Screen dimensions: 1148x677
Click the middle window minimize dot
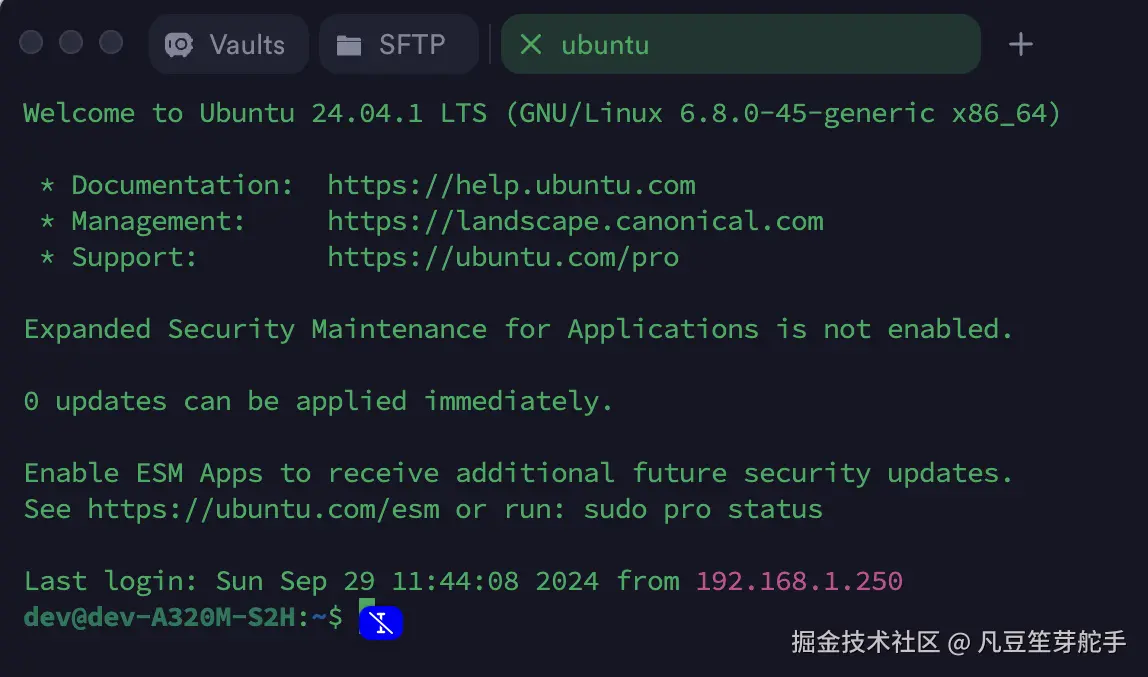[71, 42]
